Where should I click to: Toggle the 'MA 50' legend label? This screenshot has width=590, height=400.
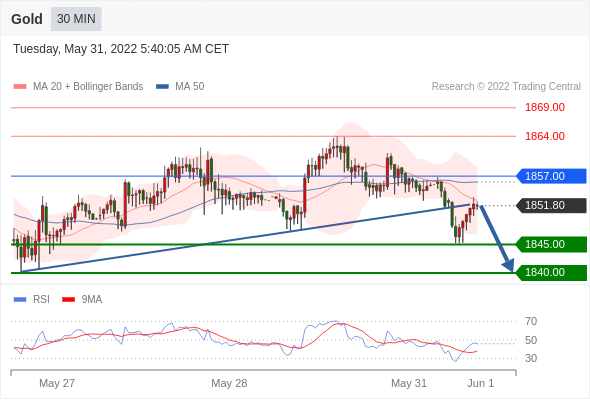(x=190, y=87)
